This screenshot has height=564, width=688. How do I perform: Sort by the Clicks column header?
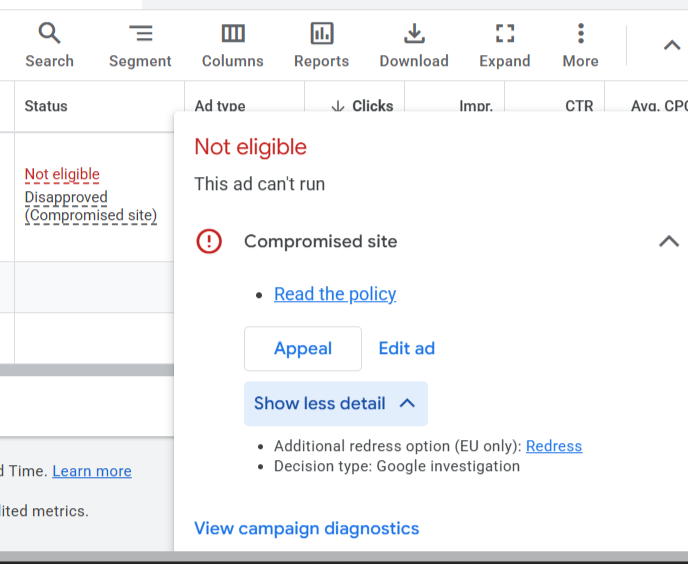(362, 106)
